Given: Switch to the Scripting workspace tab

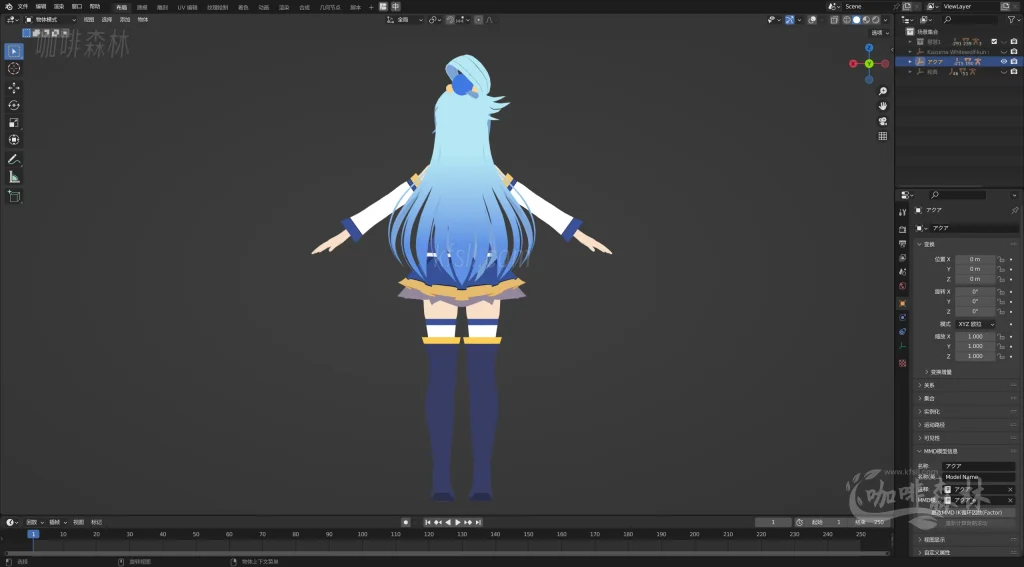Looking at the screenshot, I should 355,7.
